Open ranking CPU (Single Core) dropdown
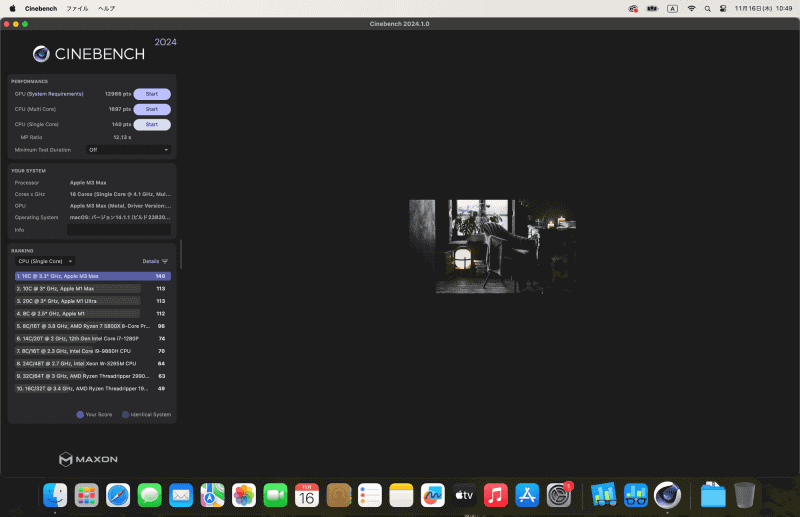The image size is (800, 517). (45, 261)
